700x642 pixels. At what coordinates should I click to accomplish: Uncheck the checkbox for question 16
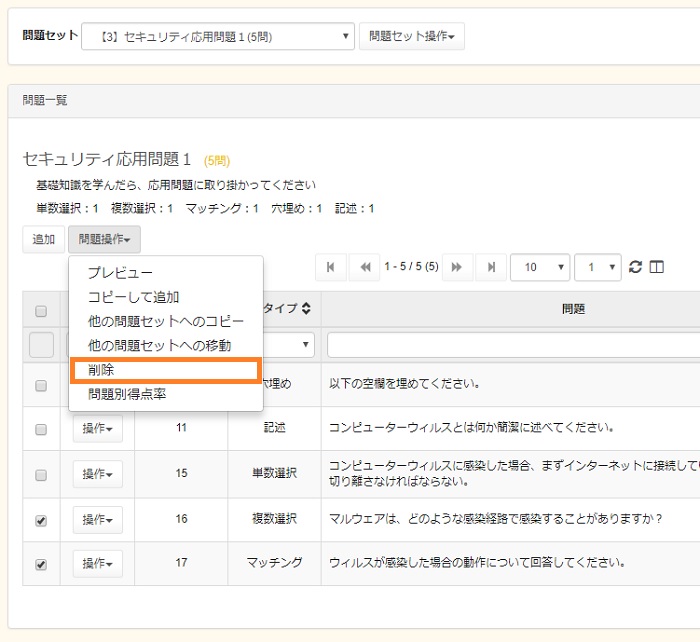pos(41,520)
